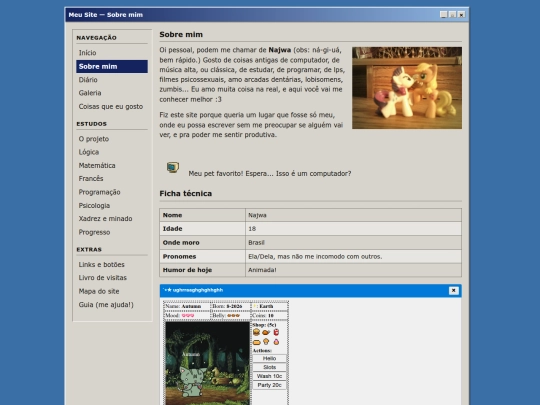Buy the pink cupcake shop item
Screen dimensions: 540x405
tap(276, 342)
